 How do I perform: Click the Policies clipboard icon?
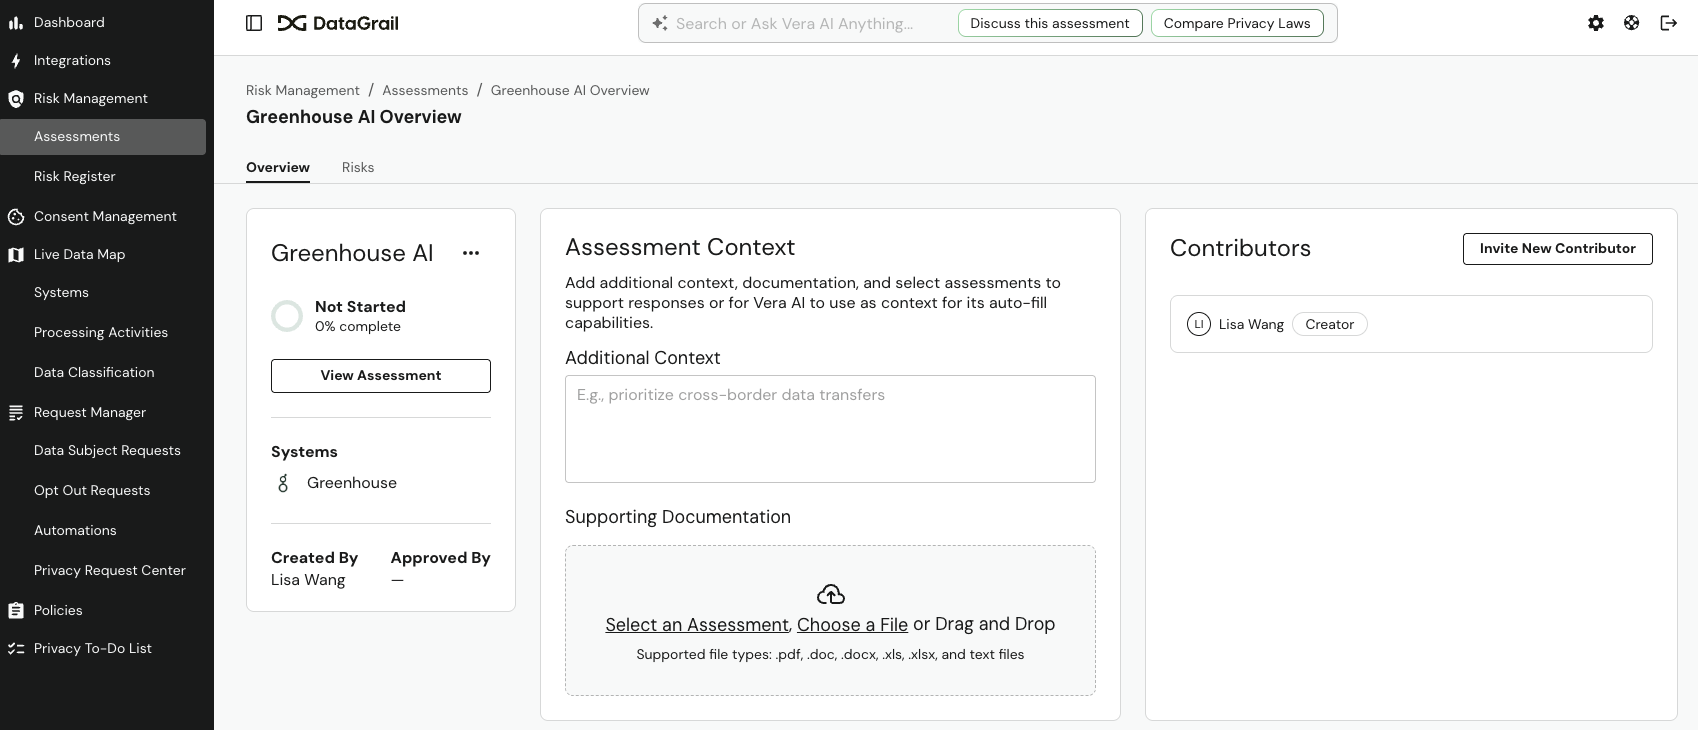tap(16, 611)
